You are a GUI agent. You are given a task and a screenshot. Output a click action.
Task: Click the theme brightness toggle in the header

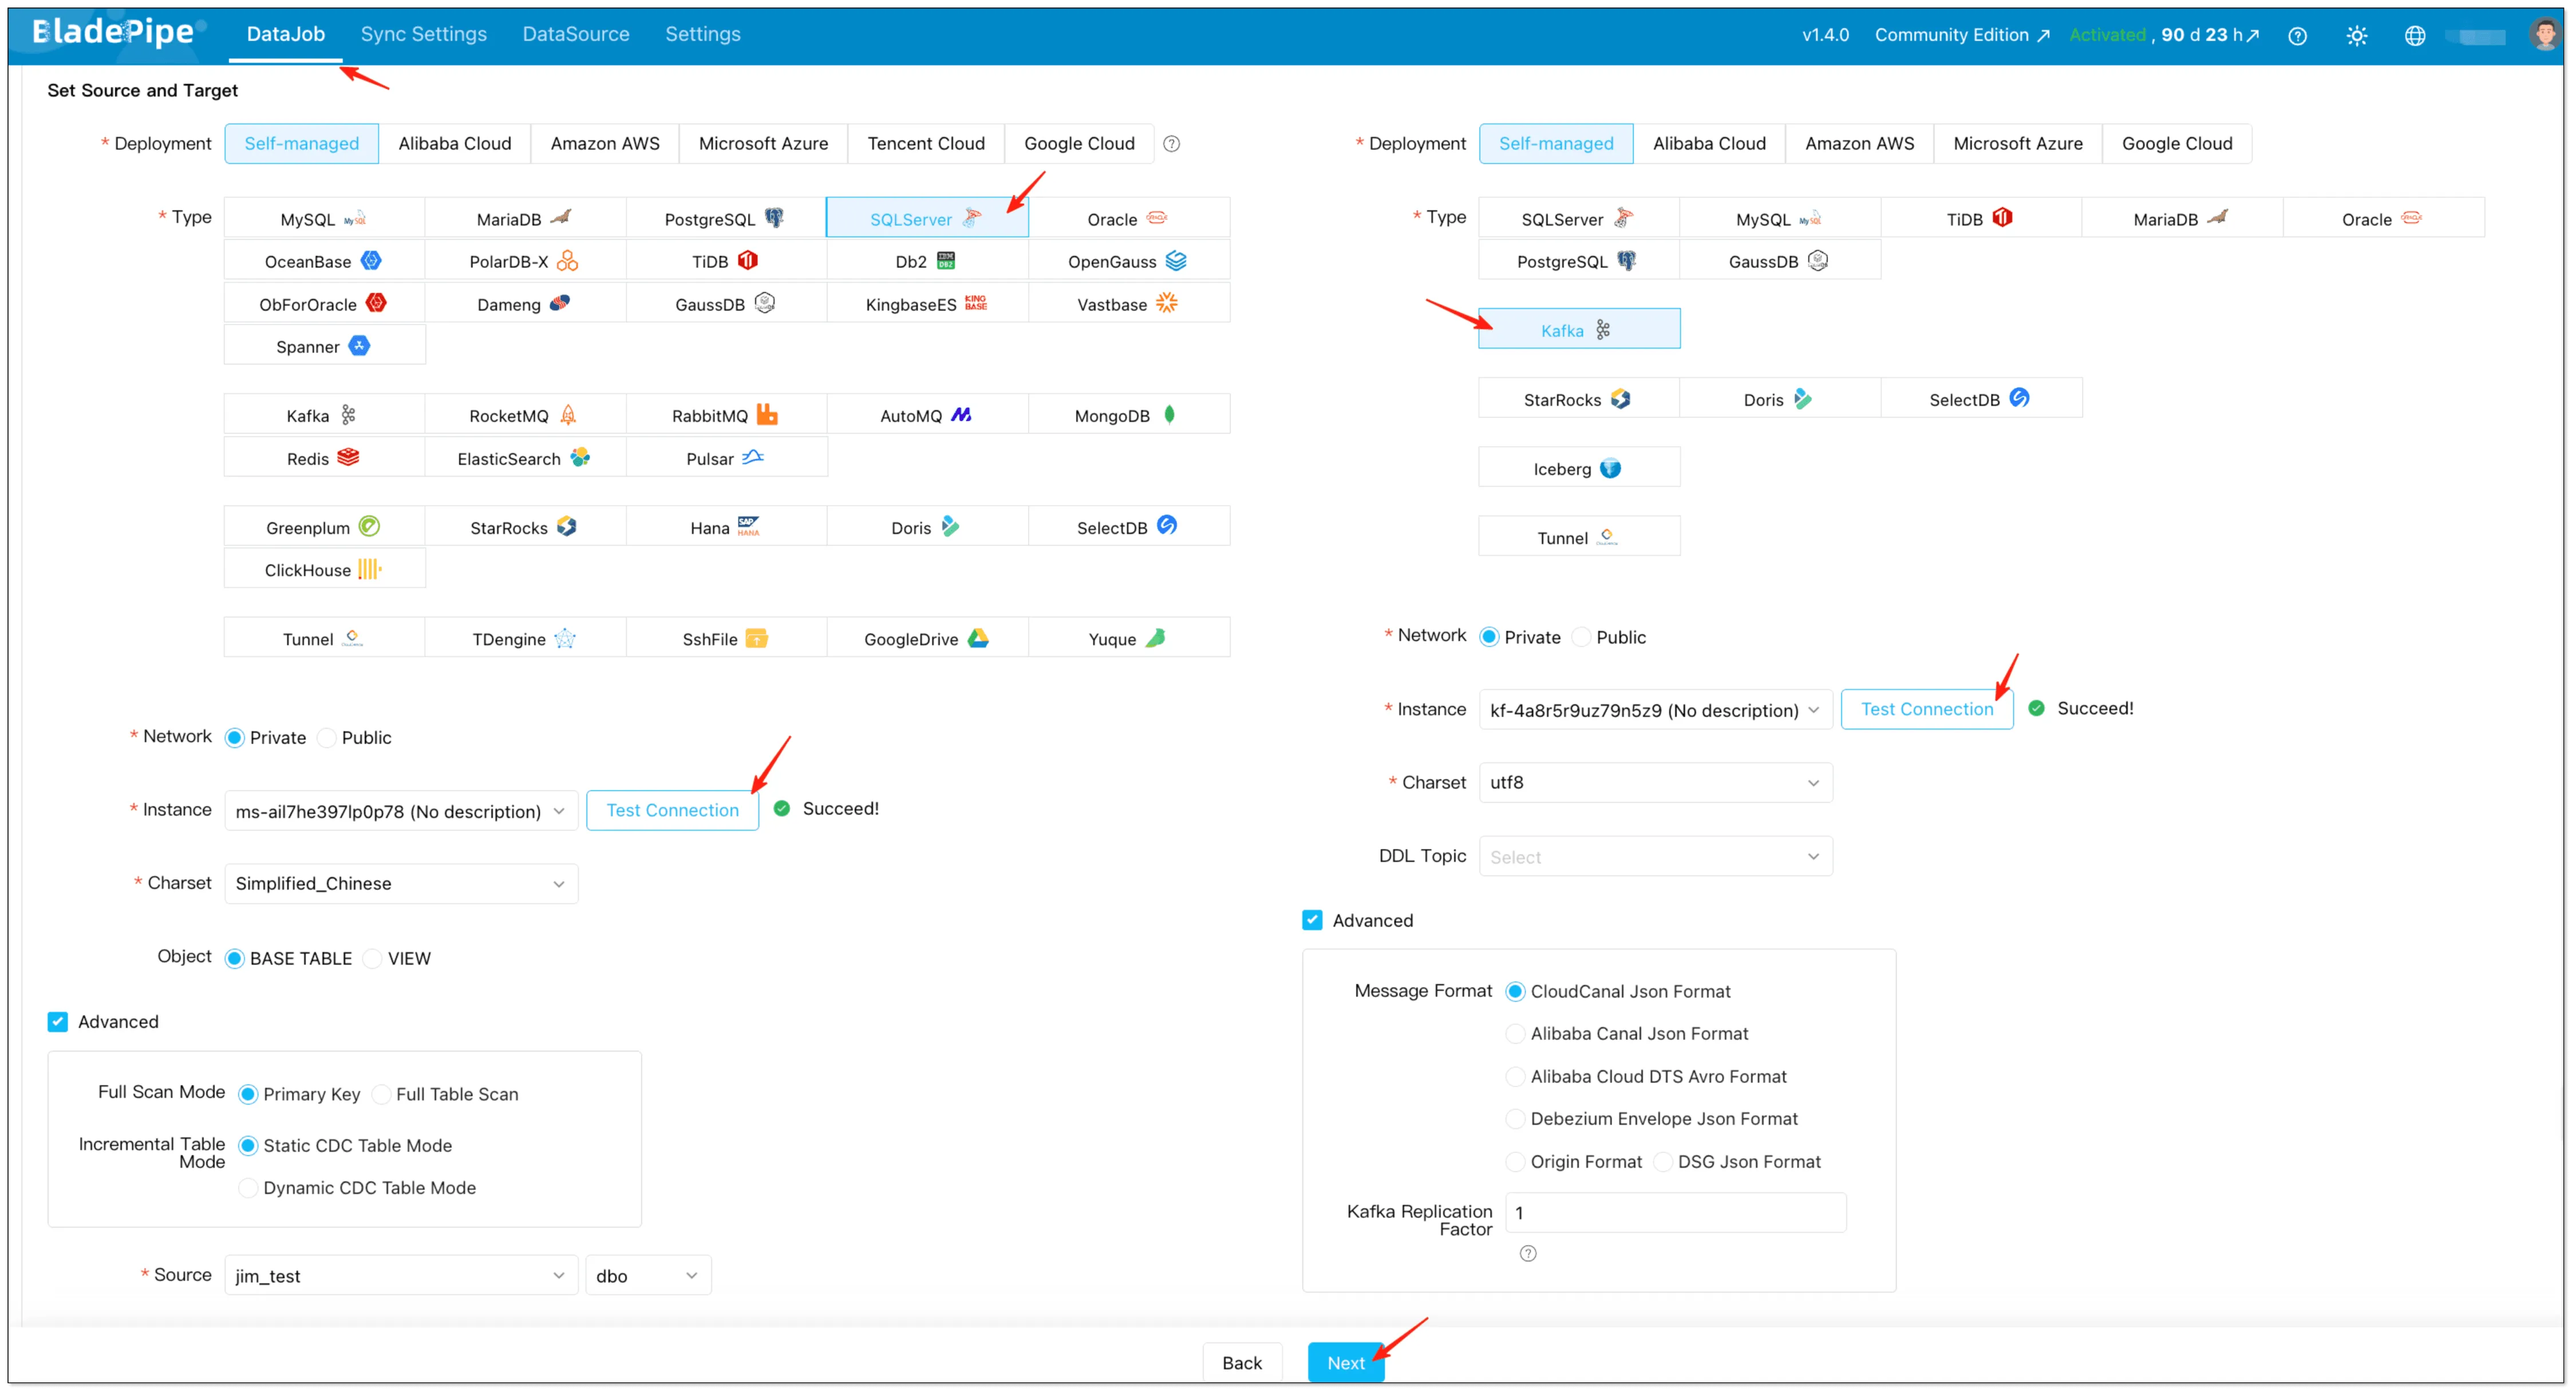click(2357, 35)
